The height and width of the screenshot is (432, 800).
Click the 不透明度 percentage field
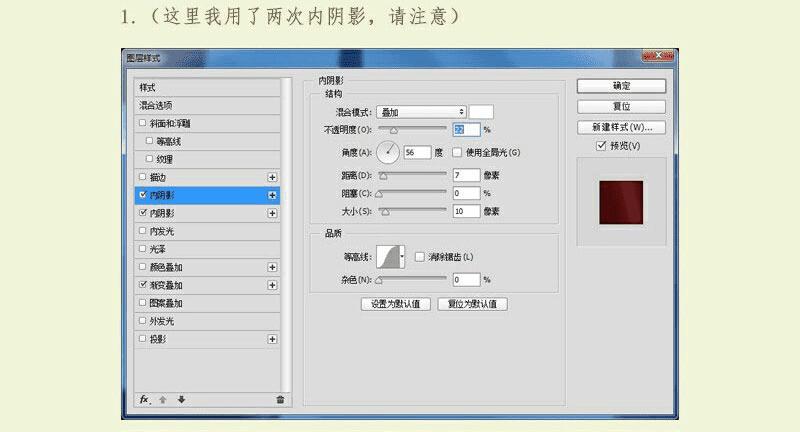[x=466, y=130]
